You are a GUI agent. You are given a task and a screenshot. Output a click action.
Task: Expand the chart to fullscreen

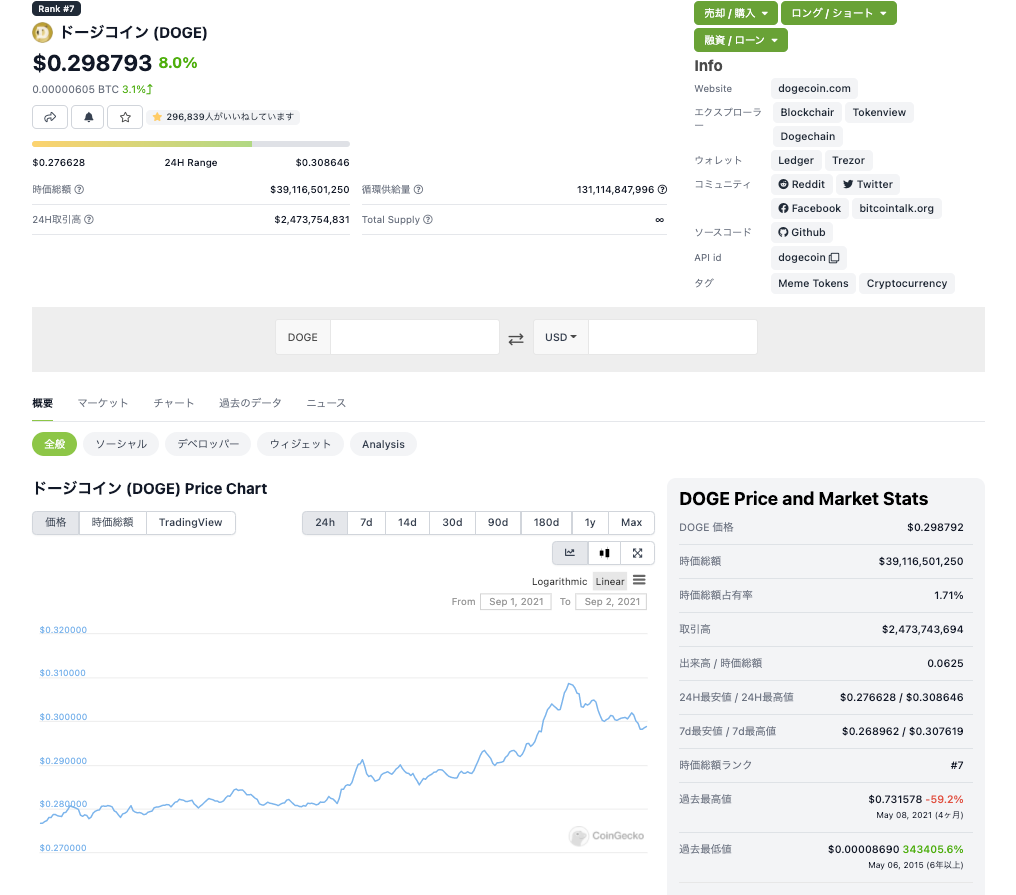click(637, 552)
